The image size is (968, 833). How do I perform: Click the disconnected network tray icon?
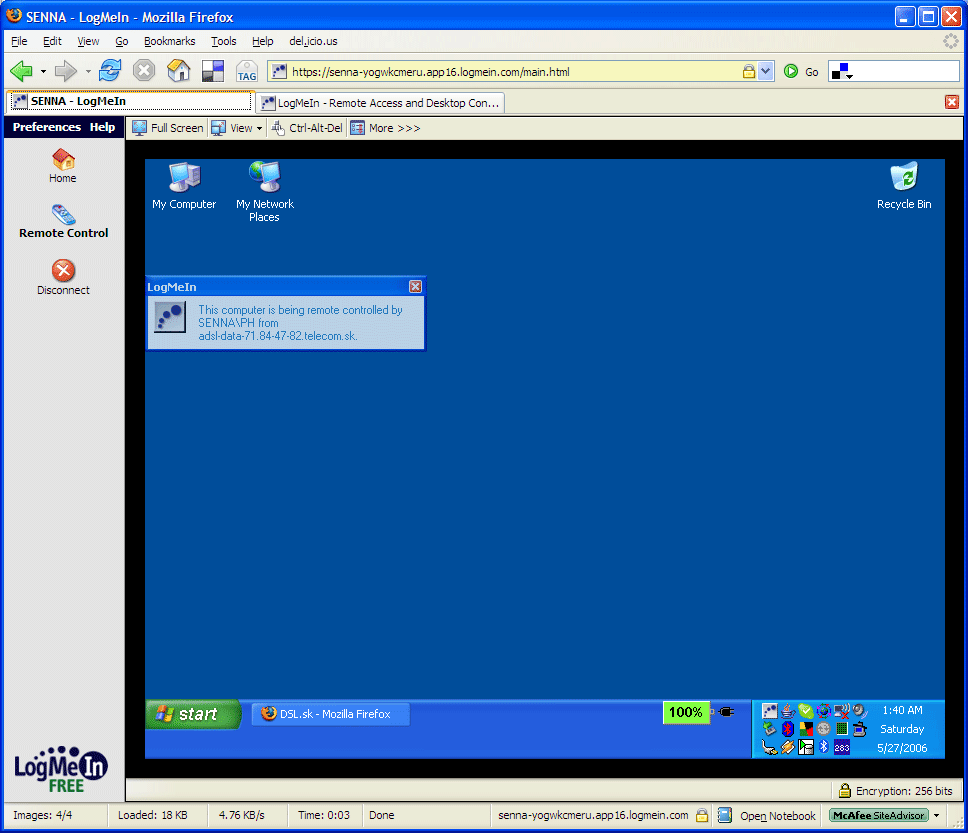[842, 711]
